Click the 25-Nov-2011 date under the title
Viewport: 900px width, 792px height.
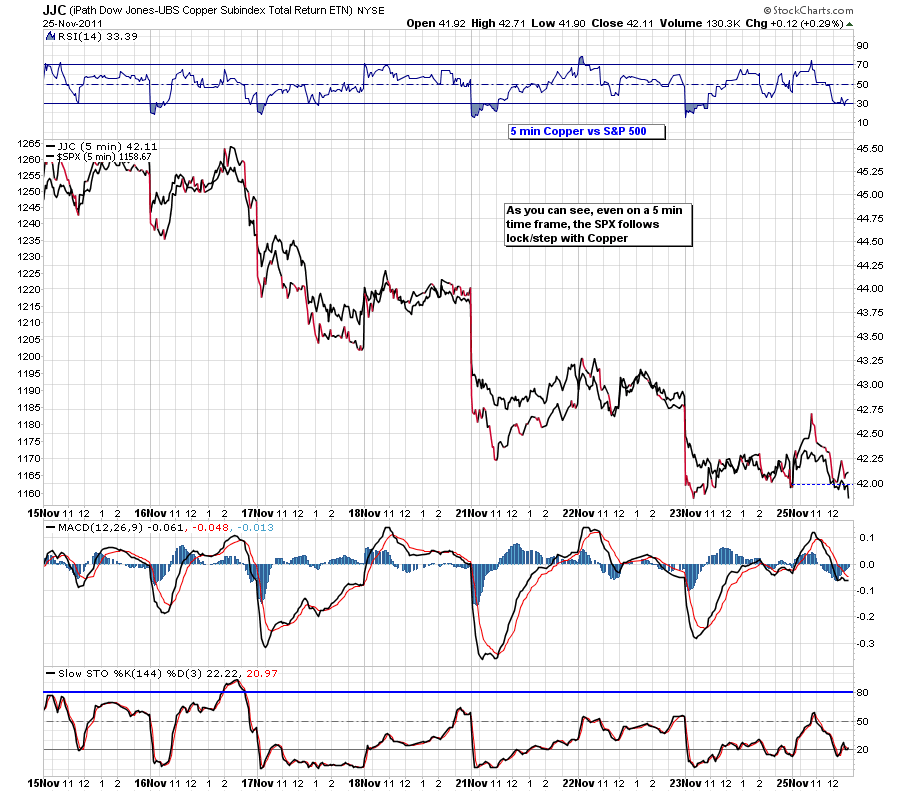click(72, 24)
